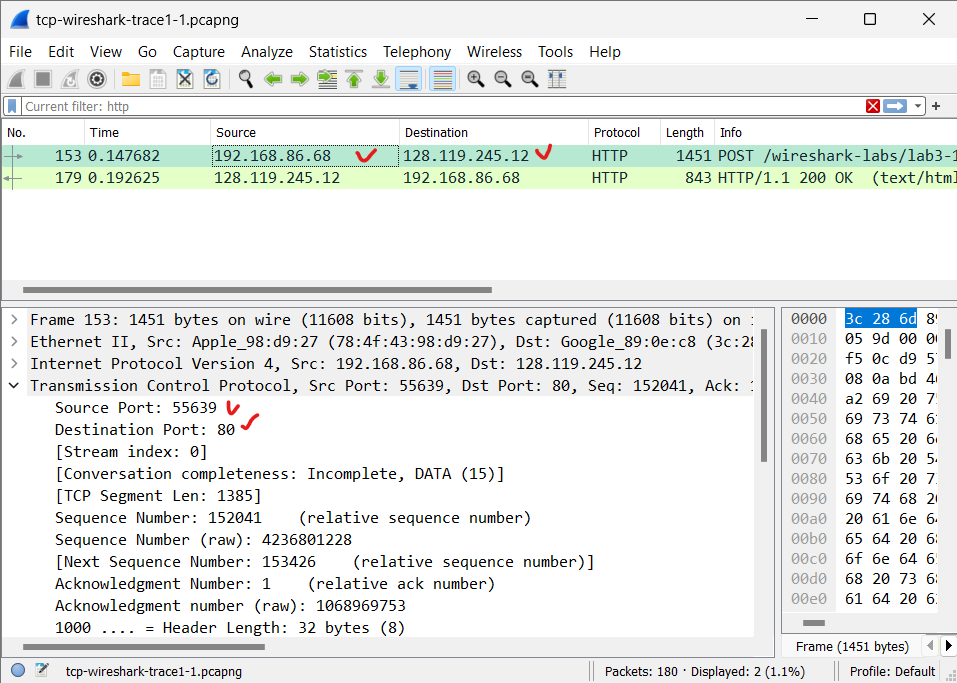Toggle automatic scrolling in live capture
The image size is (957, 683).
click(408, 79)
